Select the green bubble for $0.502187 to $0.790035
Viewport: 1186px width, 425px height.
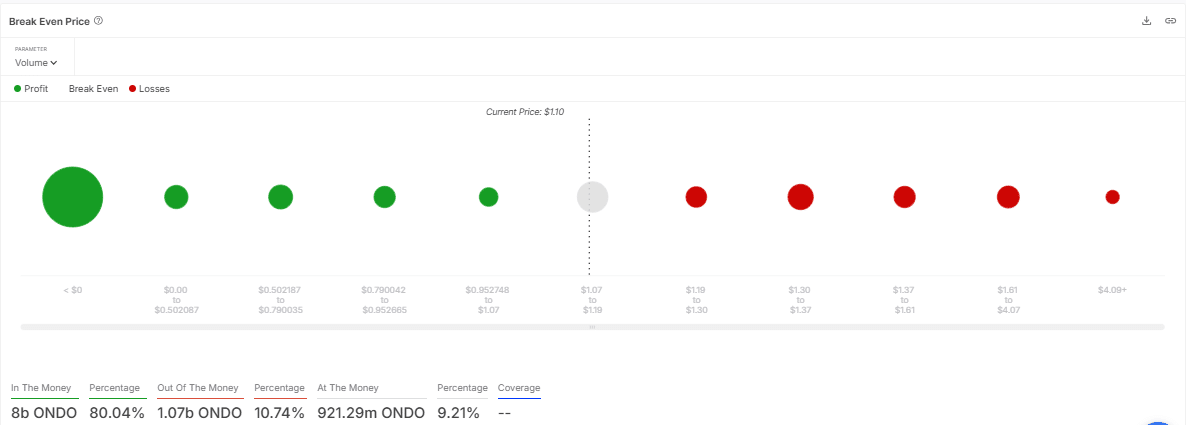pos(280,197)
